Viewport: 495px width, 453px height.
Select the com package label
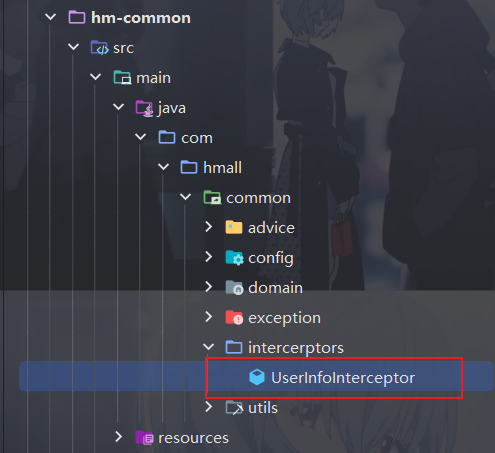(197, 138)
